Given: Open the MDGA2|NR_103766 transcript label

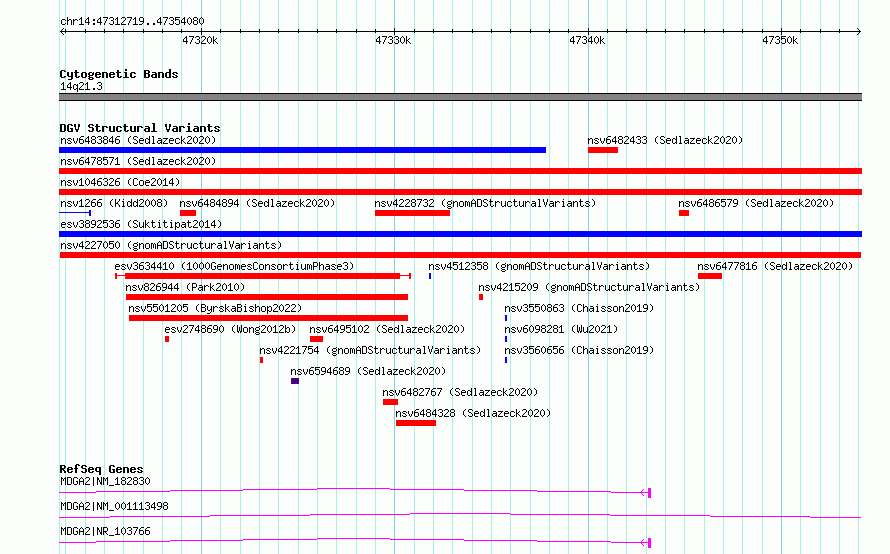Looking at the screenshot, I should point(105,531).
